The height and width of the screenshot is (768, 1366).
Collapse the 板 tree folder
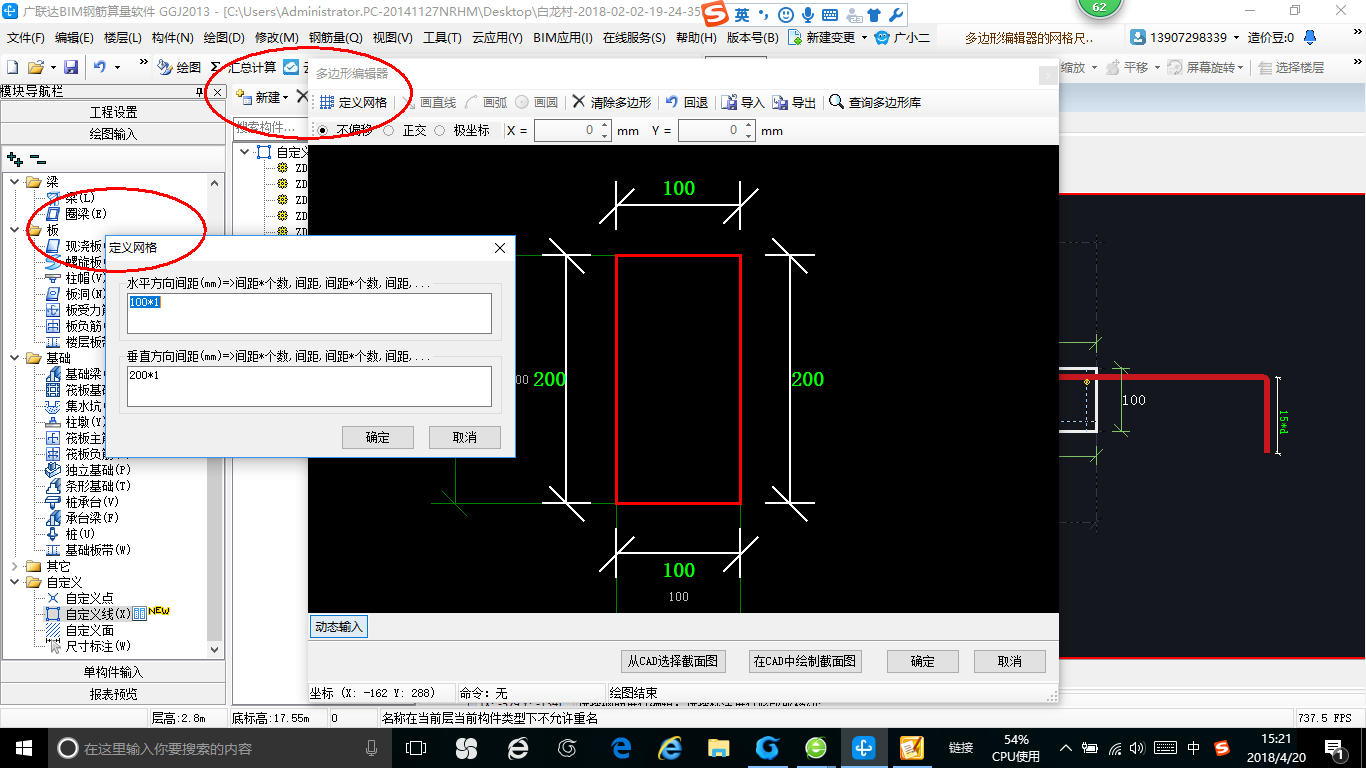point(14,230)
